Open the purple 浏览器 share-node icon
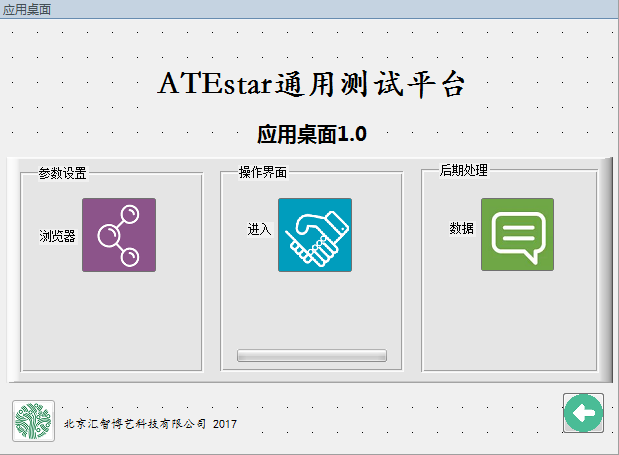The height and width of the screenshot is (455, 619). click(119, 235)
